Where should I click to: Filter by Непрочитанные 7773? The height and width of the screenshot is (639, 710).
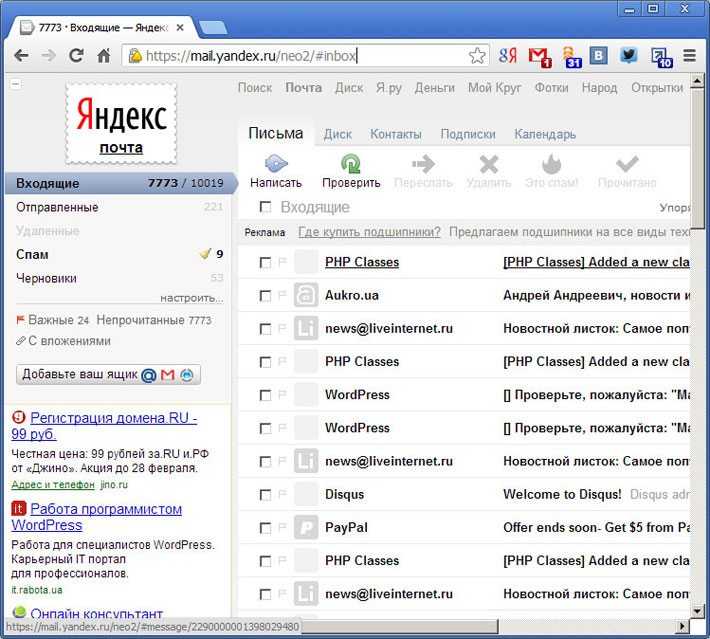pos(154,320)
